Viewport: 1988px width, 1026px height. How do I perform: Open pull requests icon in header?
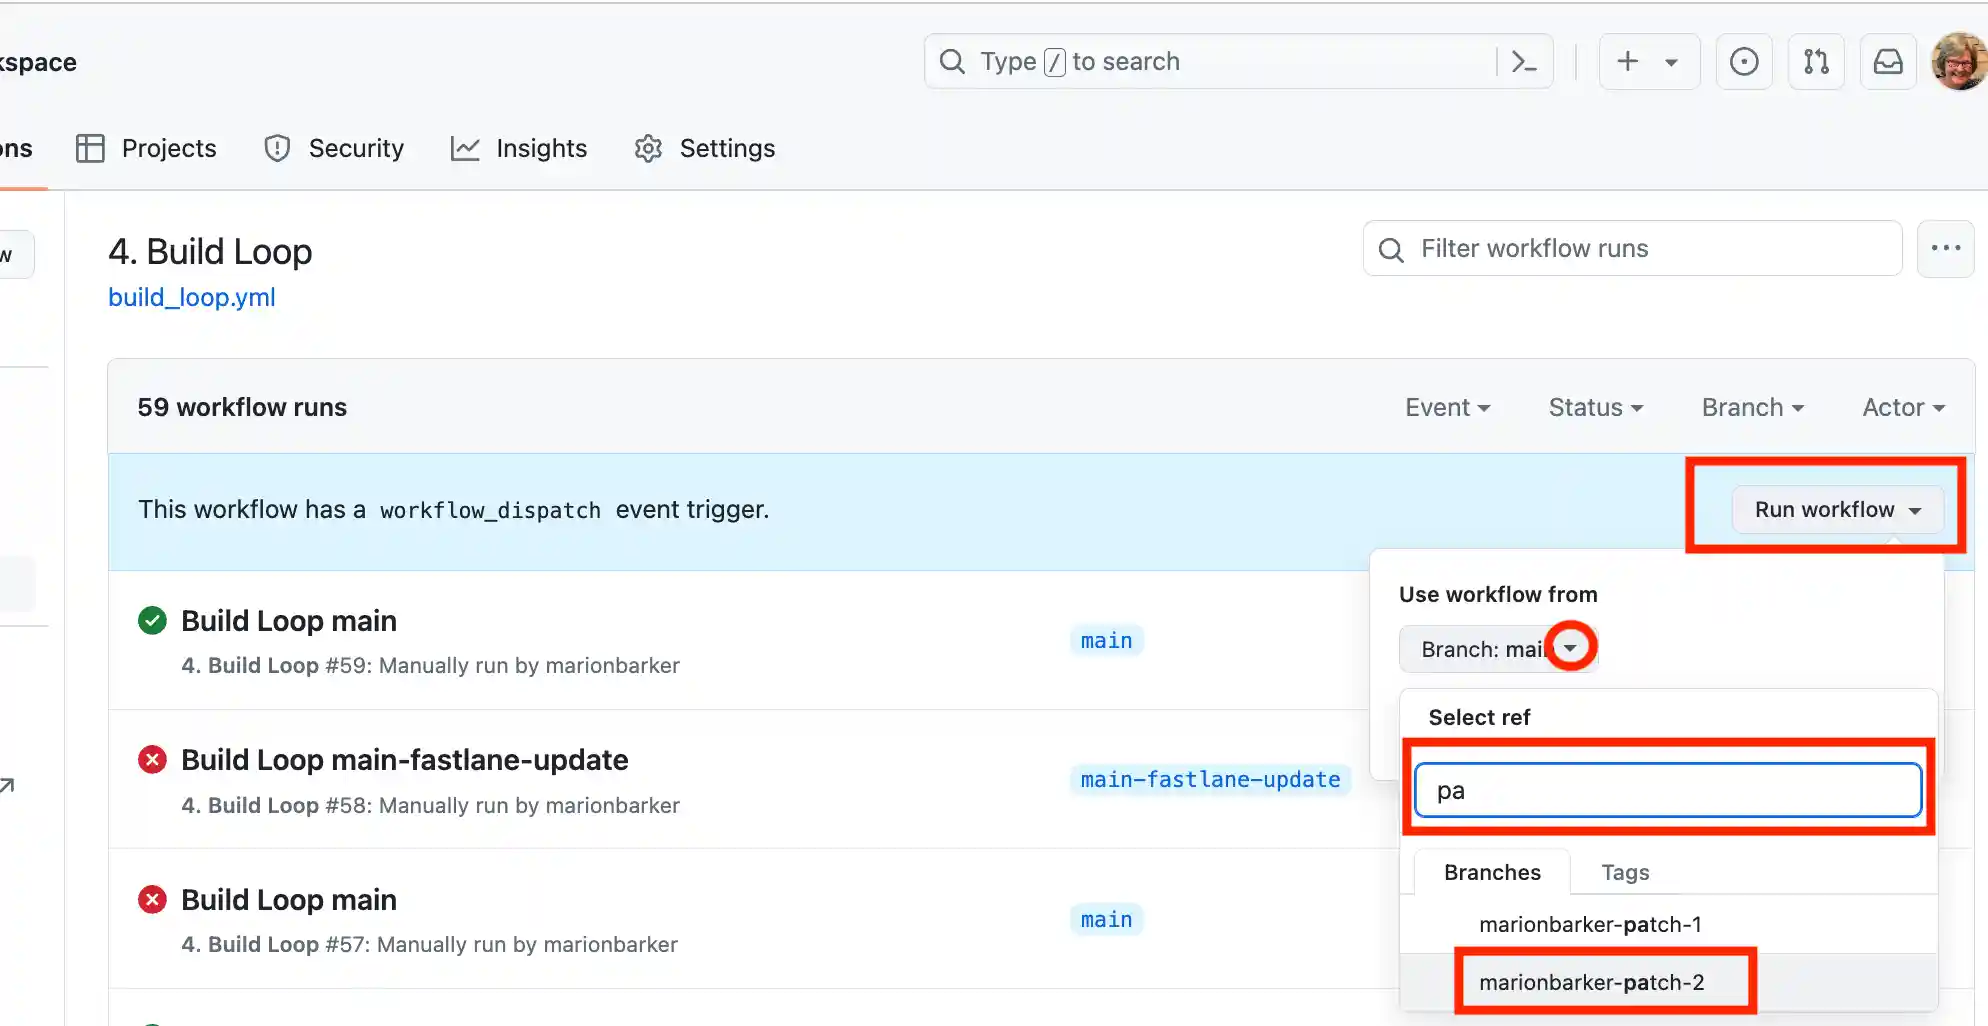point(1816,62)
